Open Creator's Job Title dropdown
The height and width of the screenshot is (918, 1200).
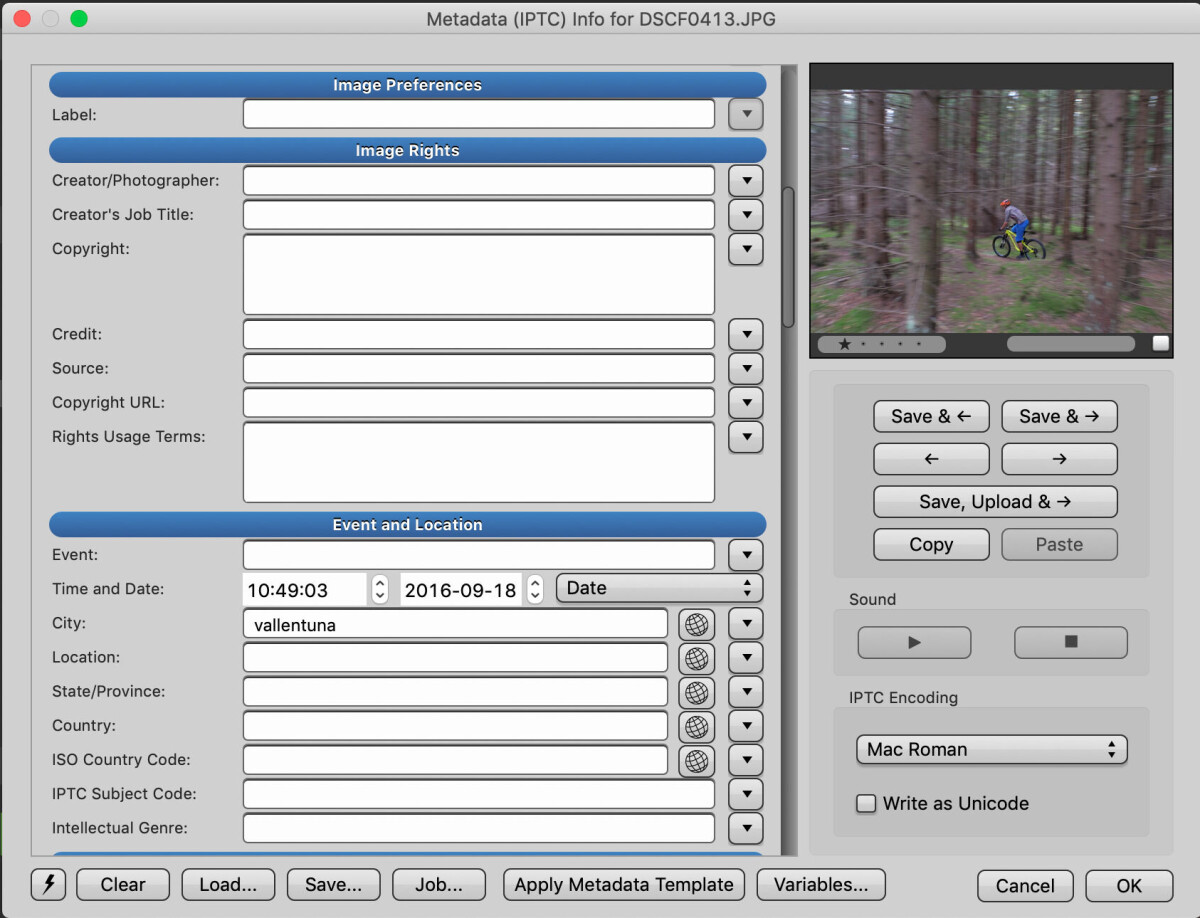[746, 215]
